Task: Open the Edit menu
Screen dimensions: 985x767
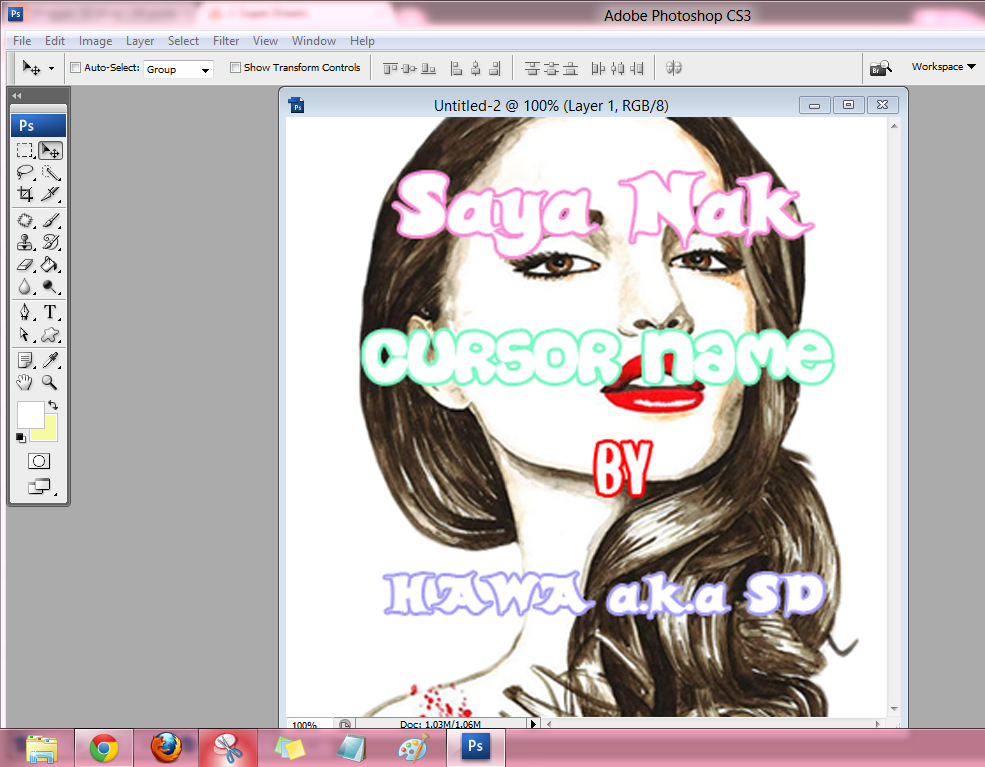Action: (x=55, y=41)
